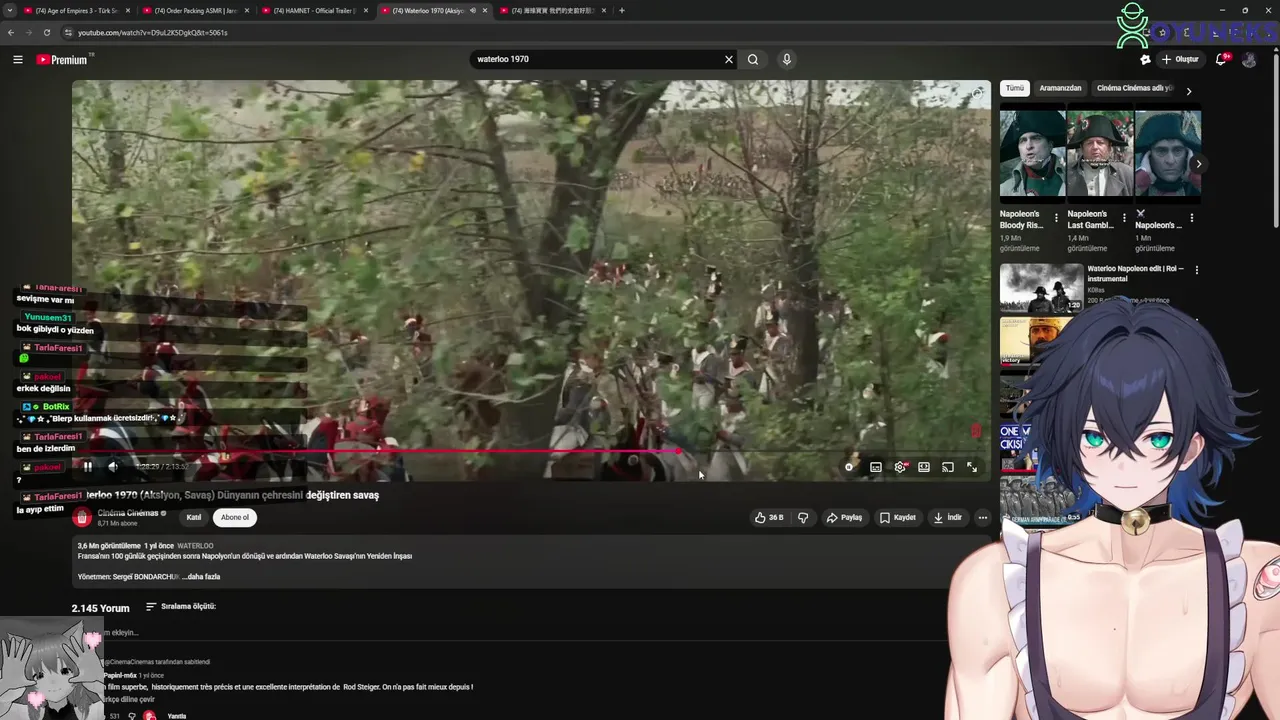
Task: Open options for Napoleon's Last Gambl... short
Action: pos(1124,217)
